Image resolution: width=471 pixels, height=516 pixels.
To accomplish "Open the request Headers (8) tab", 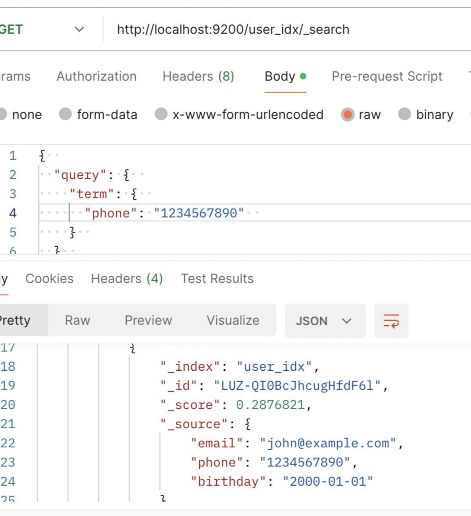I will [x=198, y=76].
